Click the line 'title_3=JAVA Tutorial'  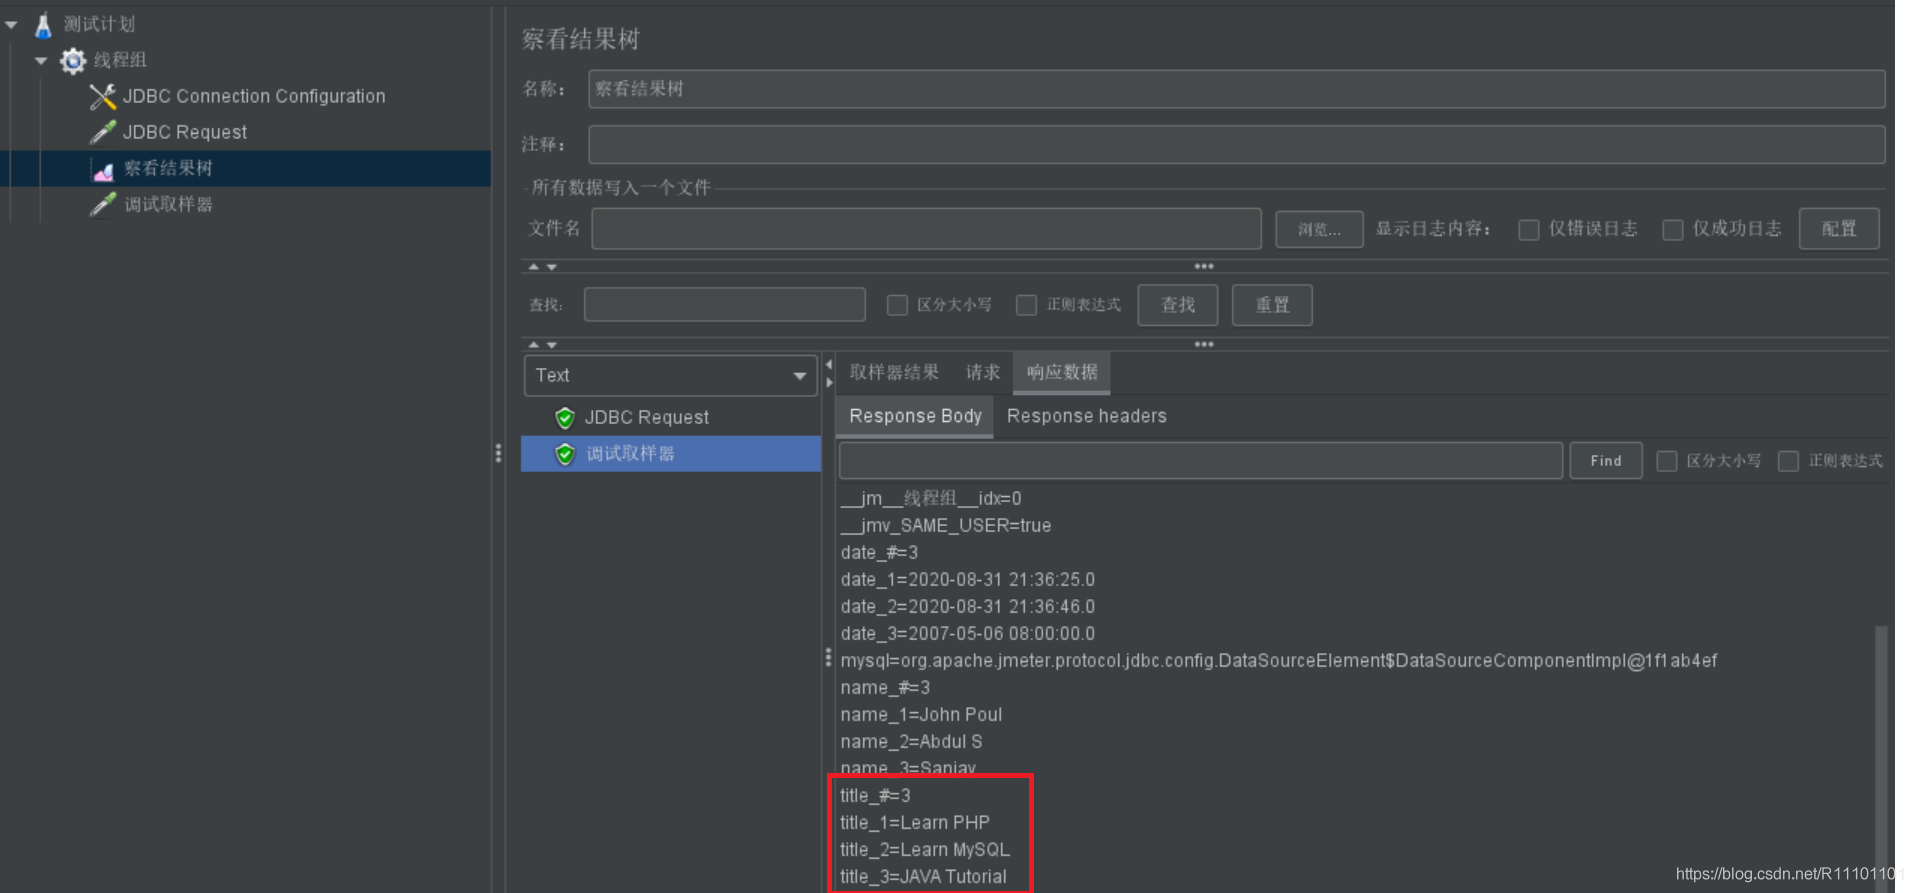tap(923, 877)
